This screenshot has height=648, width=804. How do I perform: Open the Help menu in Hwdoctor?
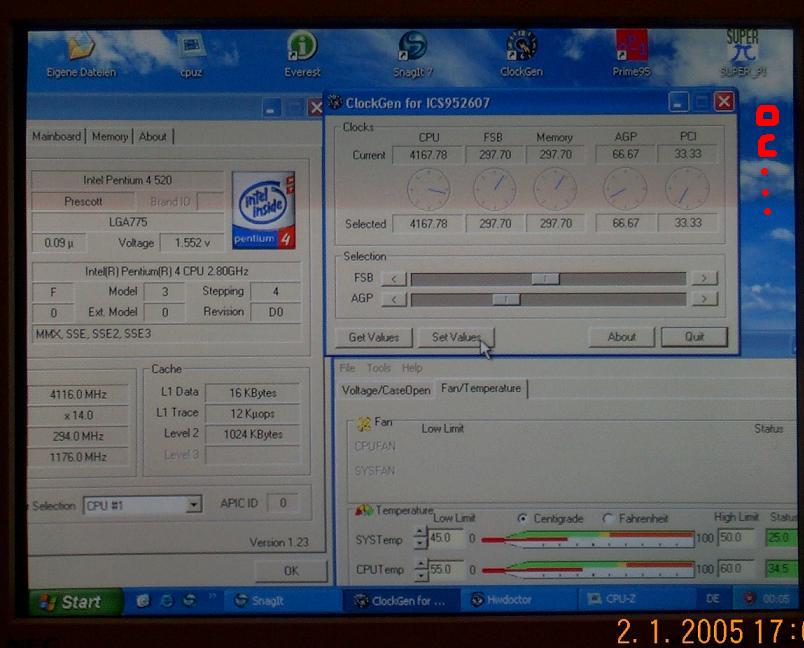pyautogui.click(x=412, y=368)
